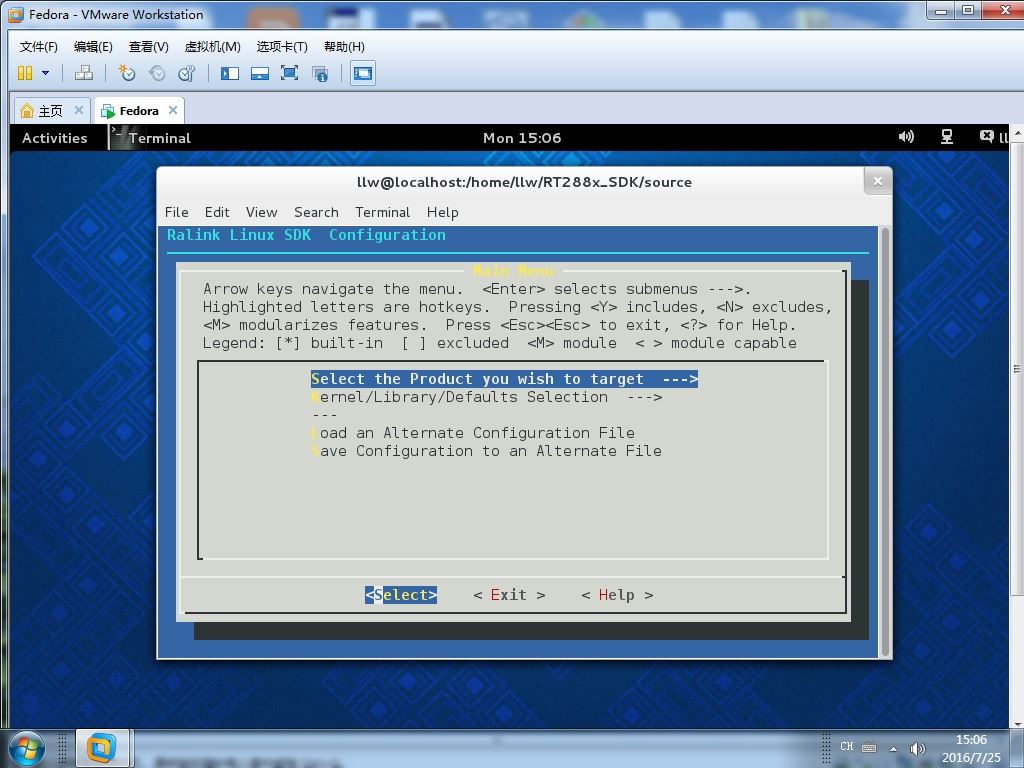This screenshot has width=1024, height=768.
Task: Click the < Exit > button
Action: tap(509, 595)
